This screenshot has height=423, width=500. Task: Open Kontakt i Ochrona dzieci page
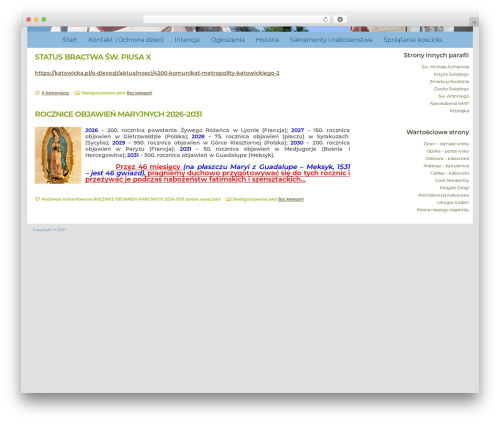tap(126, 40)
